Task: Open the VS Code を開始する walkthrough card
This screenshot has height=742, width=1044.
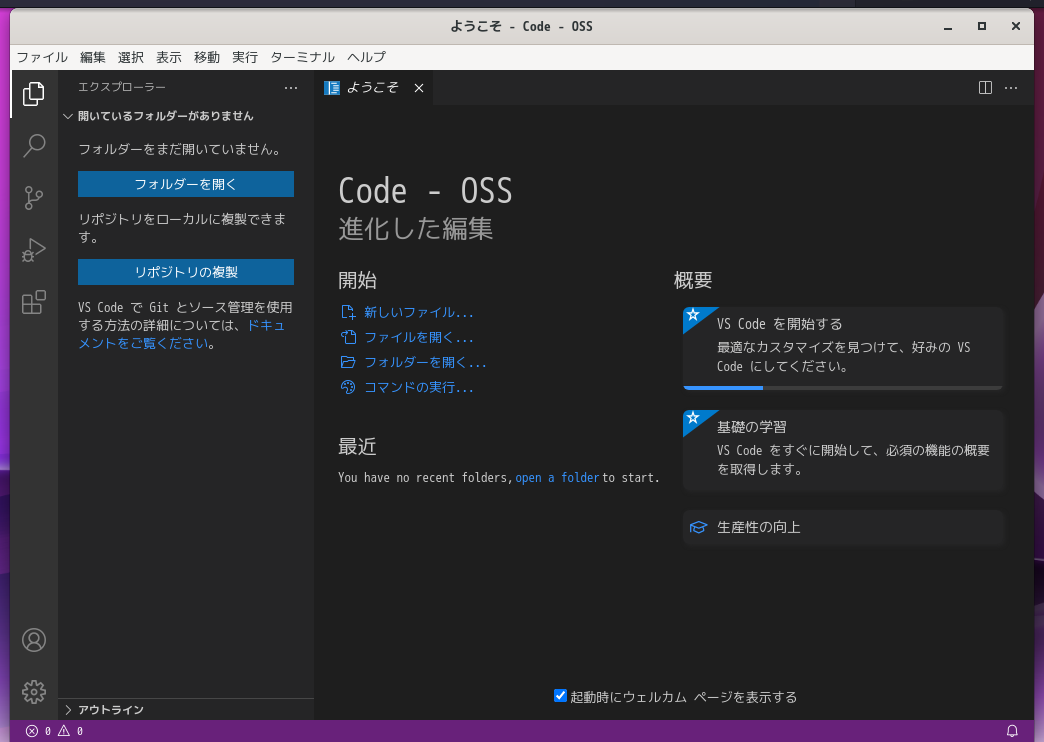Action: tap(843, 348)
